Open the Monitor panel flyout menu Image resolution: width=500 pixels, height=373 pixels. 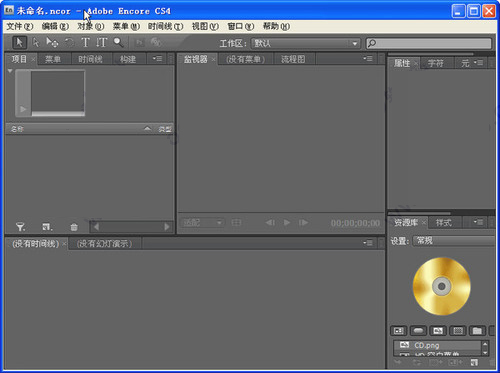tap(368, 59)
